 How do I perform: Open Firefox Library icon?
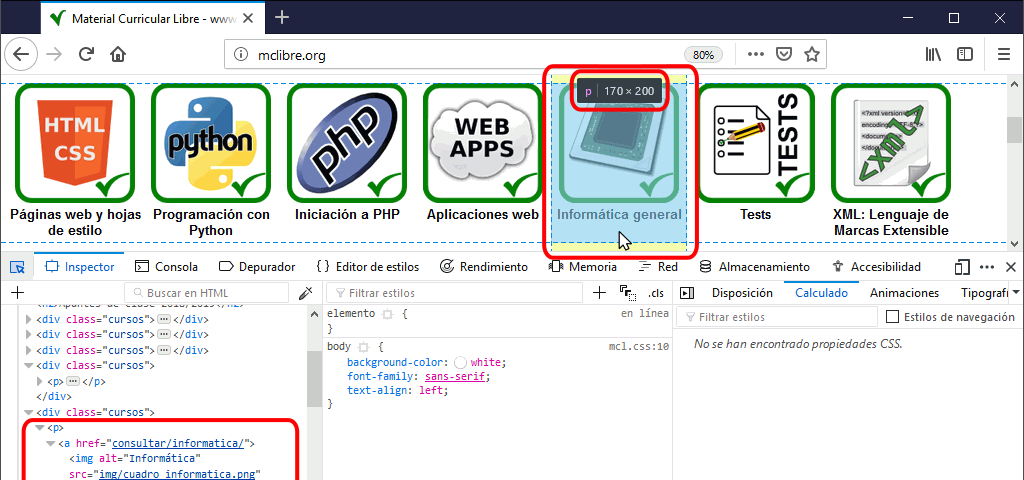(x=932, y=55)
